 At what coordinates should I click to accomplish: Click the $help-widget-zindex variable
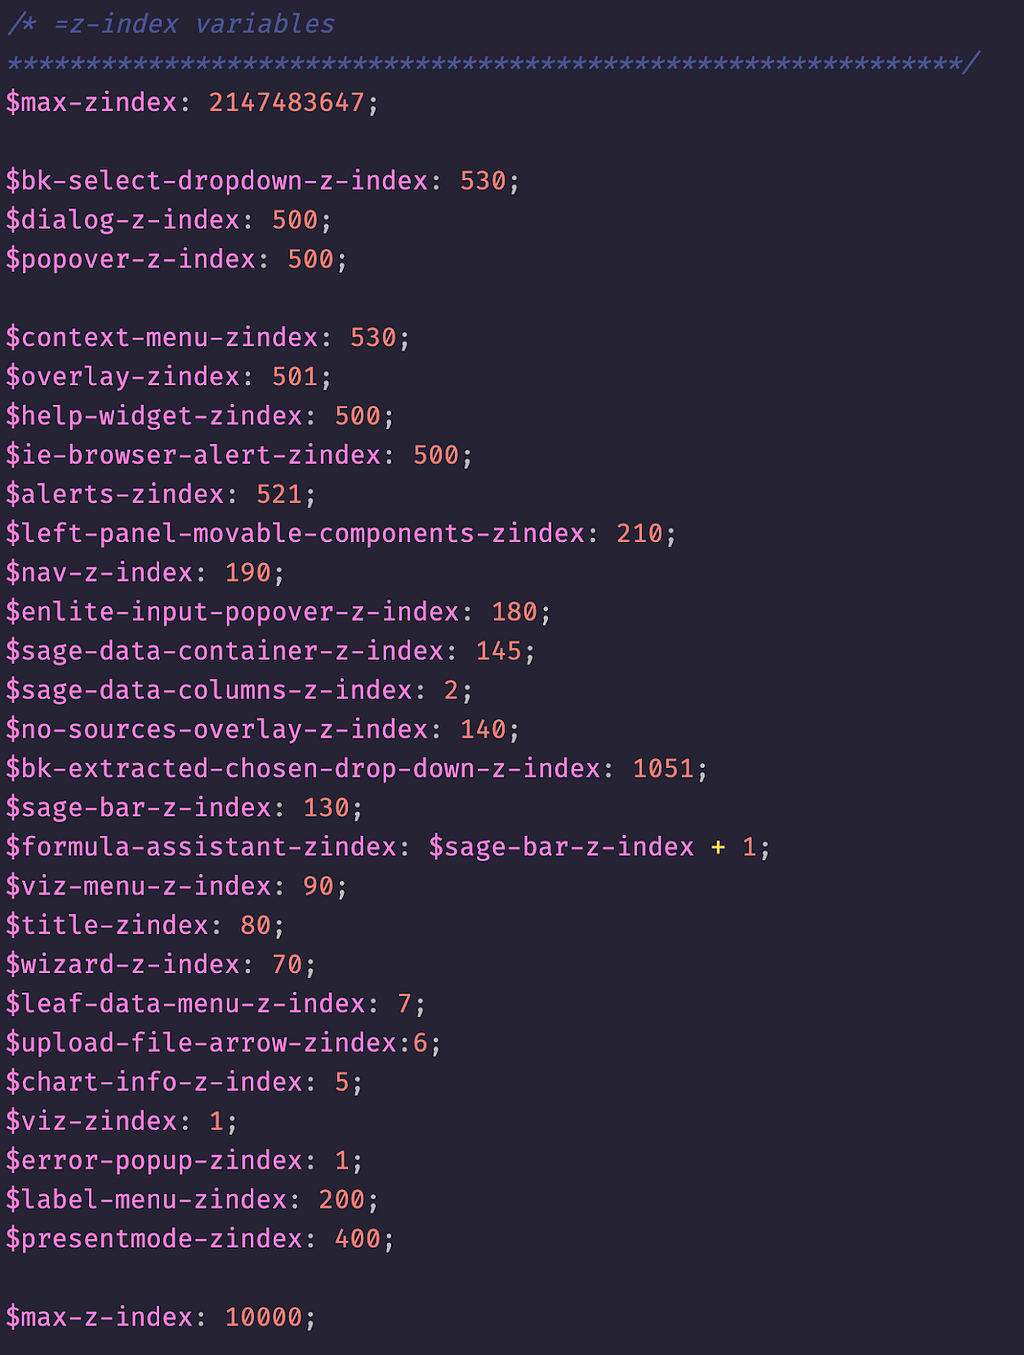[154, 416]
